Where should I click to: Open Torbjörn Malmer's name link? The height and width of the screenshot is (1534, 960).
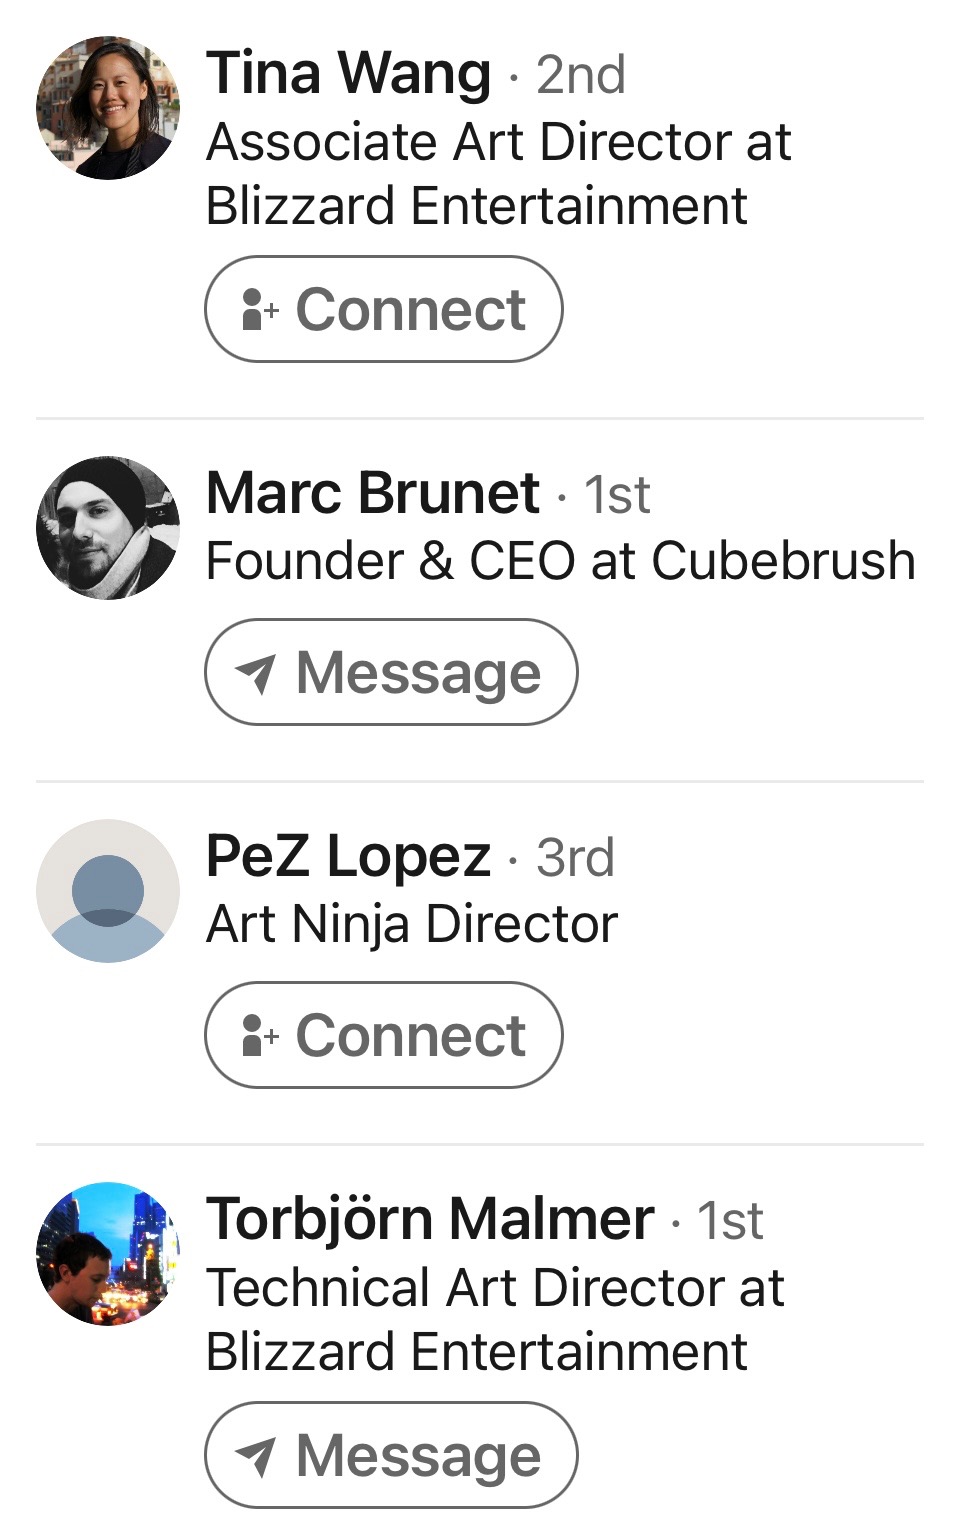[x=430, y=1219]
